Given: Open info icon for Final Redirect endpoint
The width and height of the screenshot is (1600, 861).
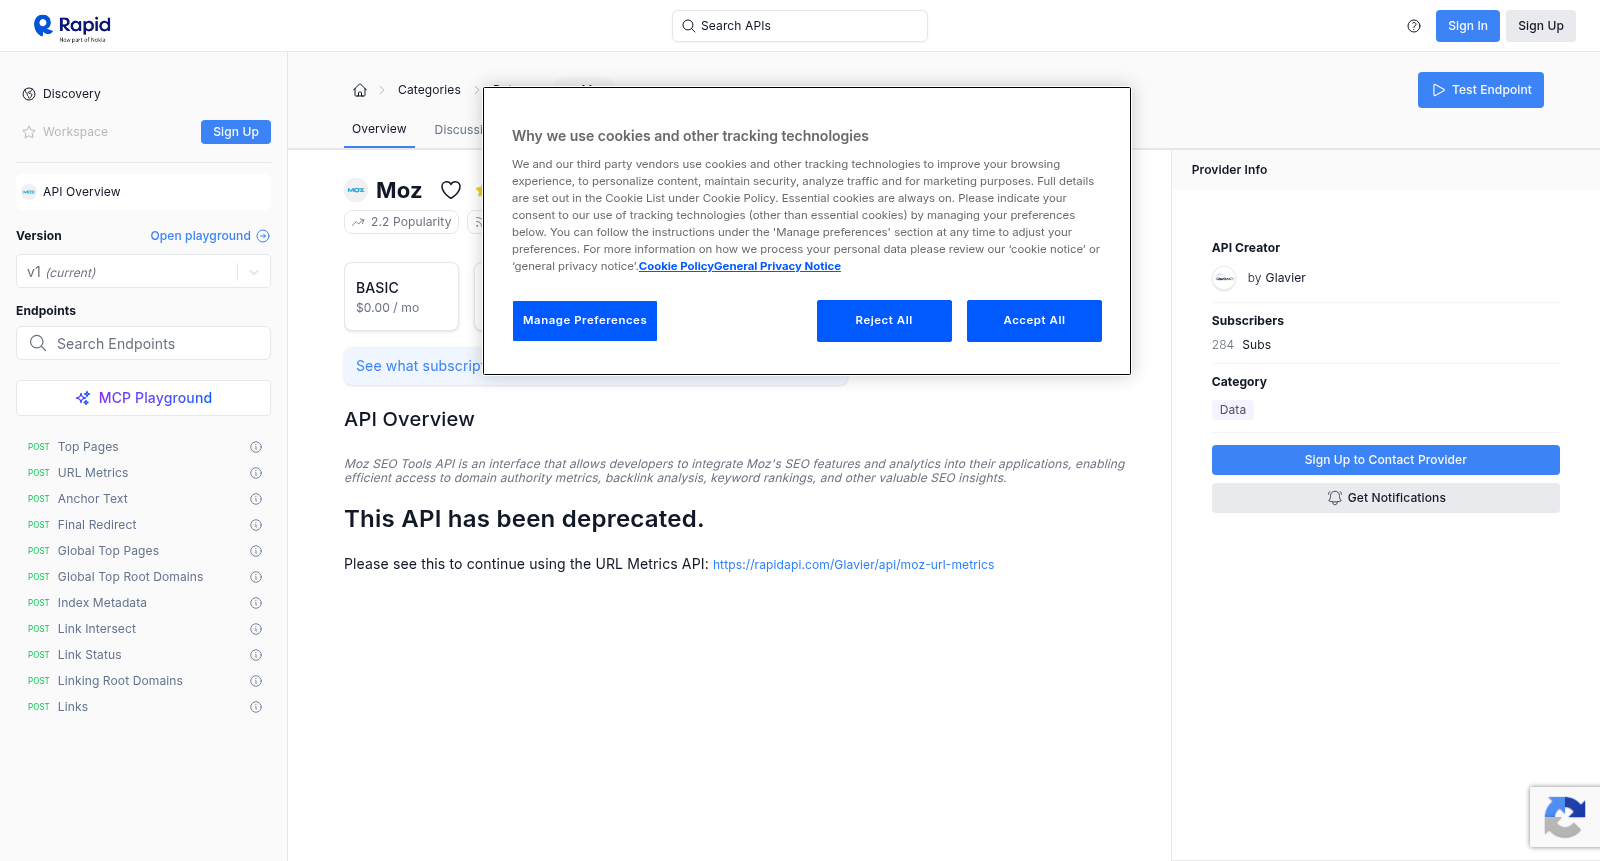Looking at the screenshot, I should pyautogui.click(x=256, y=525).
